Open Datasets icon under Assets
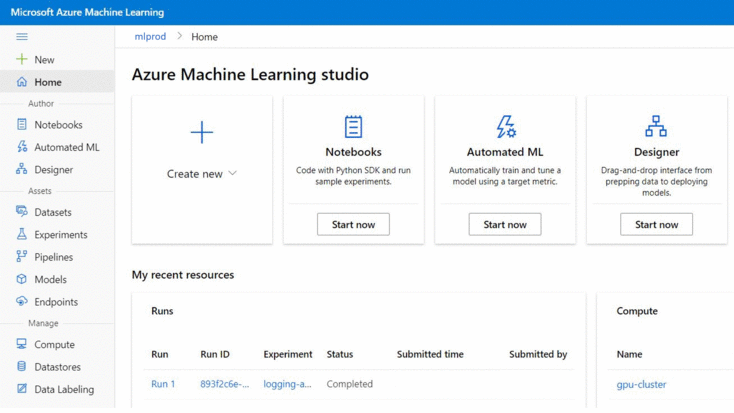 tap(22, 212)
